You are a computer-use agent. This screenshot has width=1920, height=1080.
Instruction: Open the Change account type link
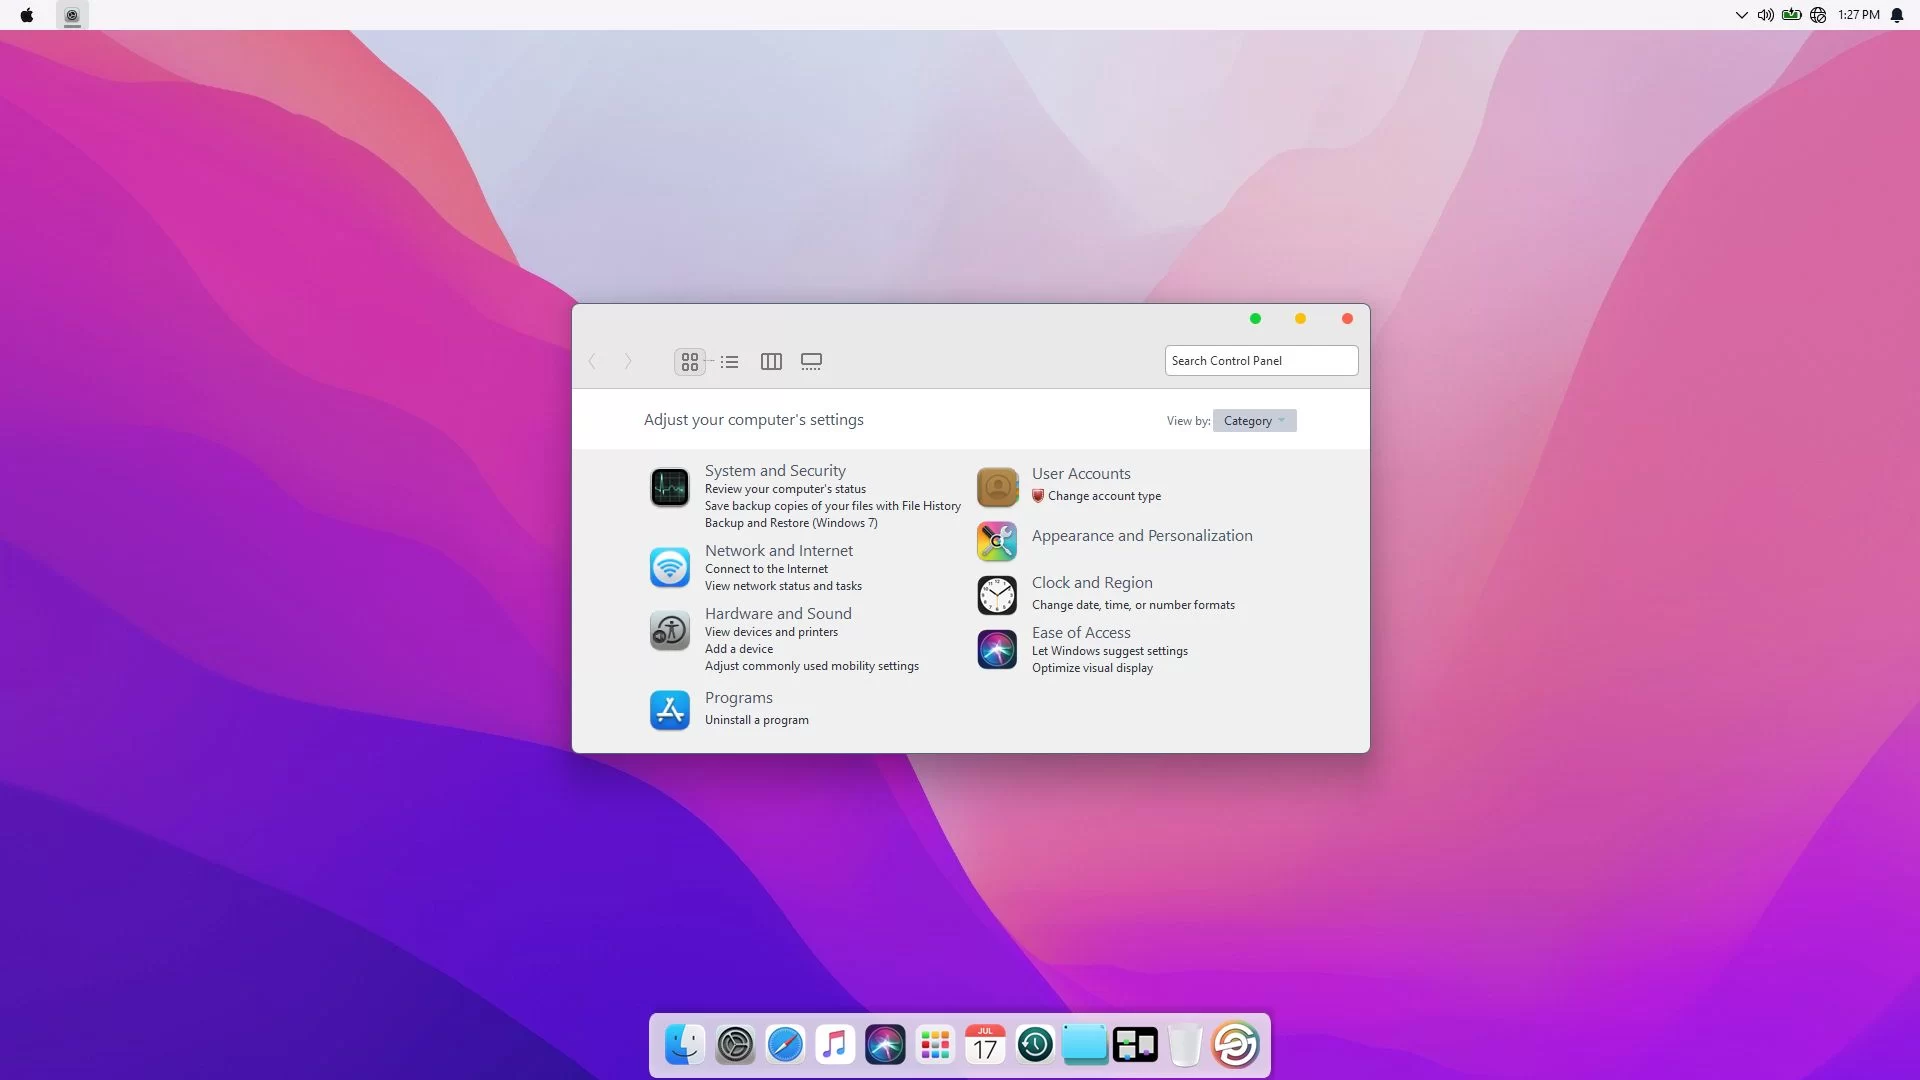click(1104, 496)
